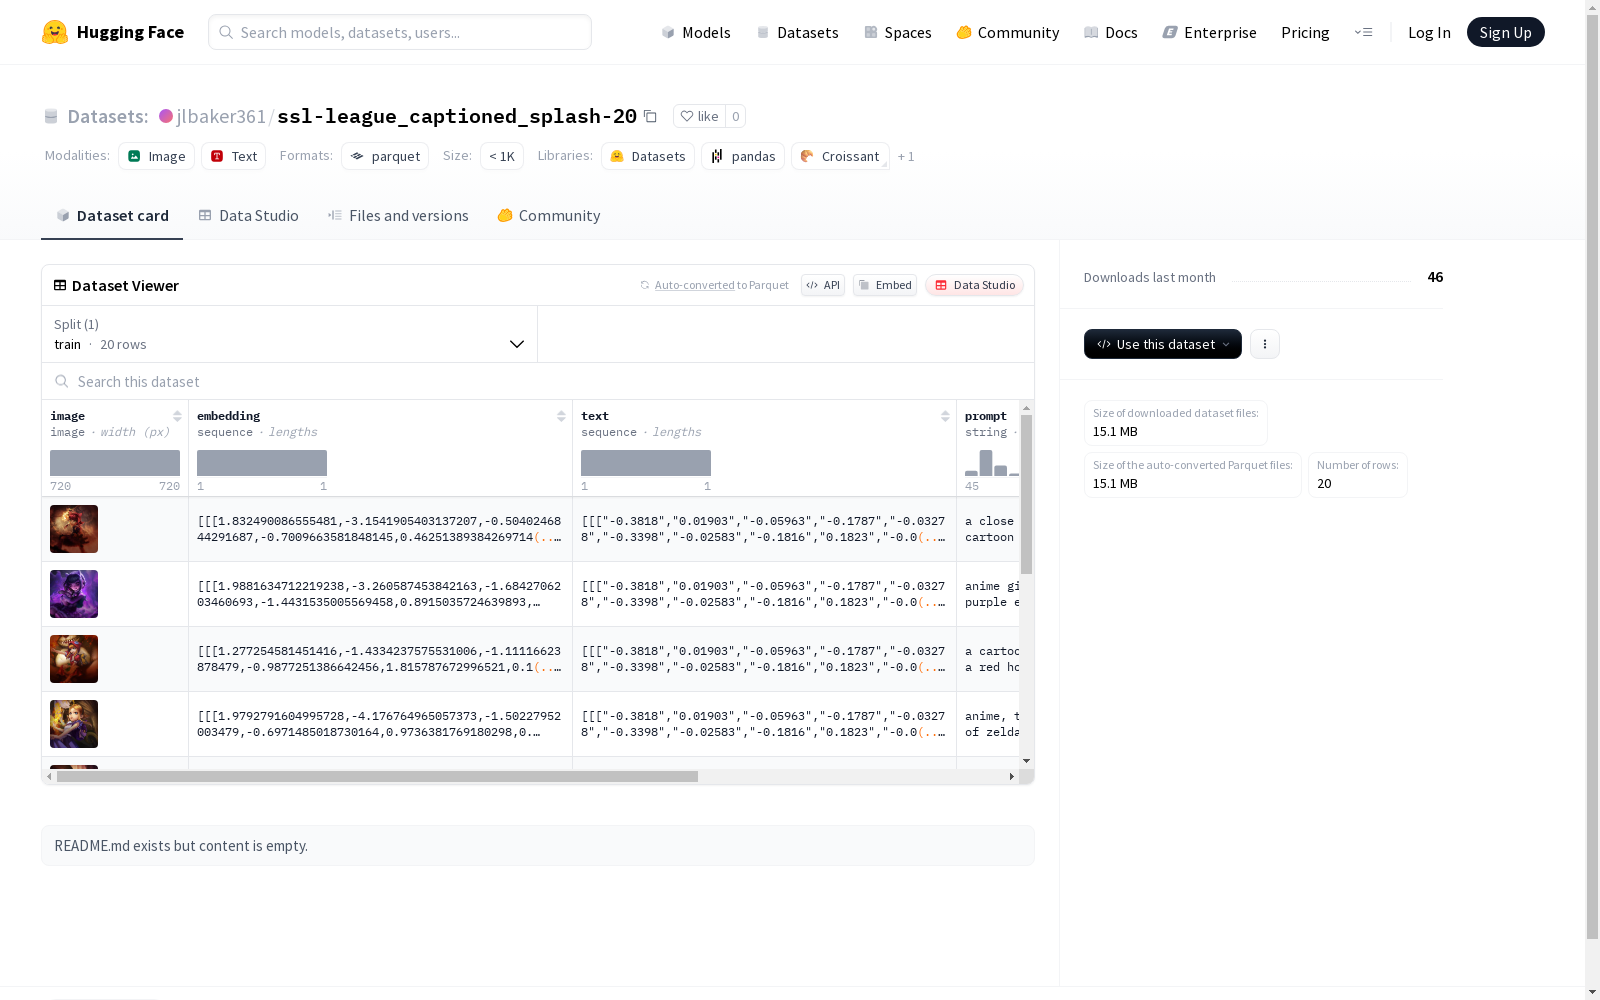Open the API button in viewer
The height and width of the screenshot is (1000, 1600).
click(x=823, y=285)
